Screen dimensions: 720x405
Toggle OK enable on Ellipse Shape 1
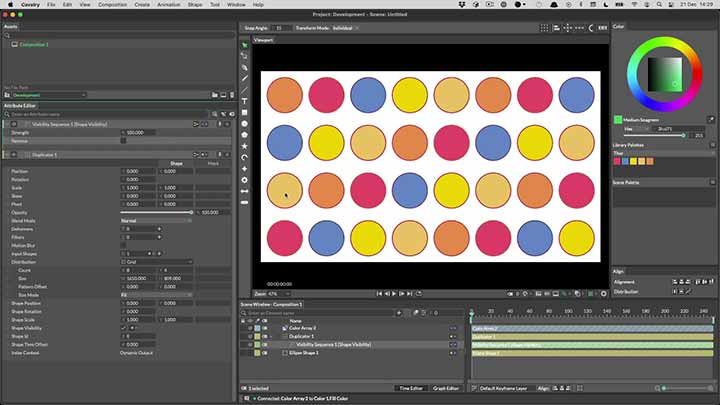(x=265, y=353)
